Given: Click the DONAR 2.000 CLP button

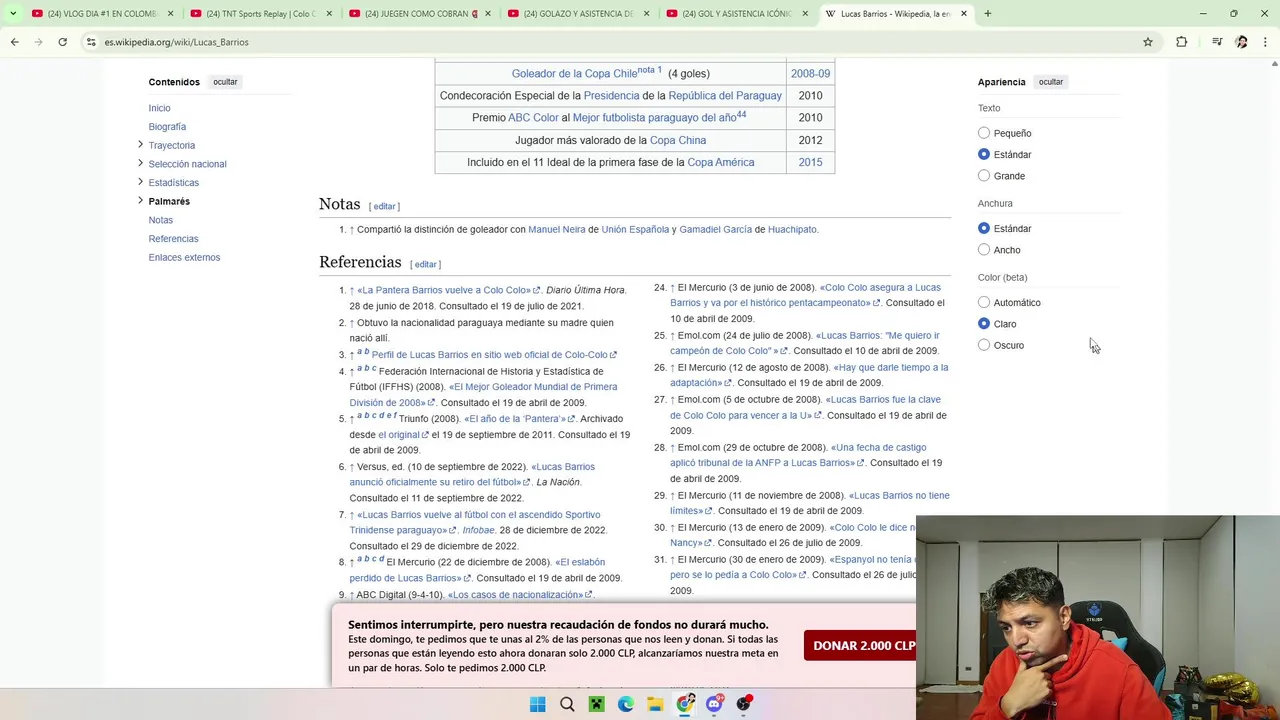Looking at the screenshot, I should click(864, 646).
